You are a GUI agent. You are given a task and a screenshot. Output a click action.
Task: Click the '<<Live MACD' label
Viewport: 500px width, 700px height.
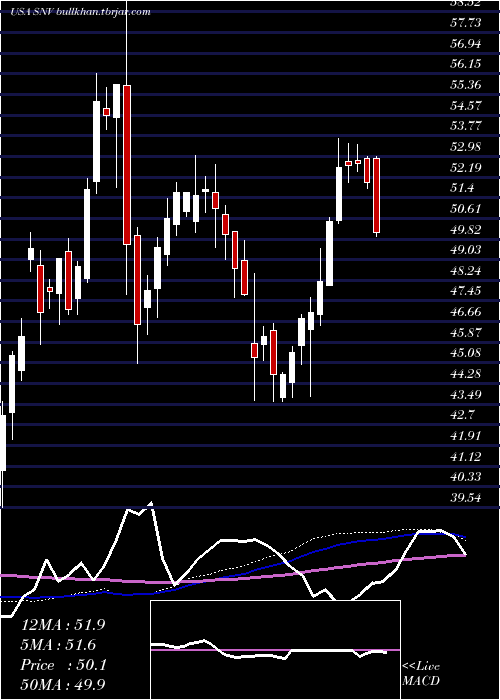[421, 673]
